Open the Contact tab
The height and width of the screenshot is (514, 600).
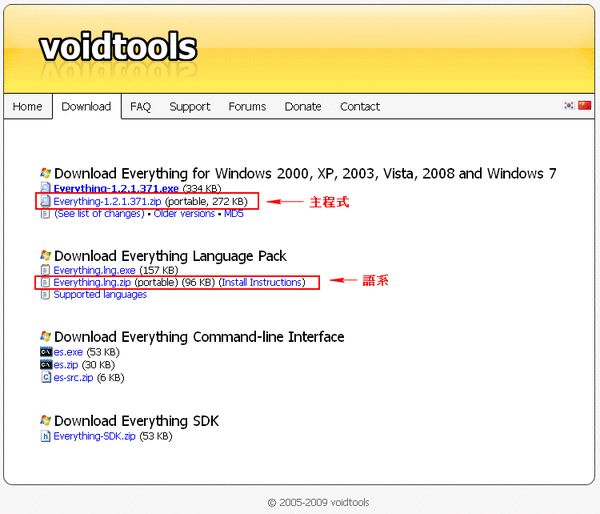click(x=360, y=106)
